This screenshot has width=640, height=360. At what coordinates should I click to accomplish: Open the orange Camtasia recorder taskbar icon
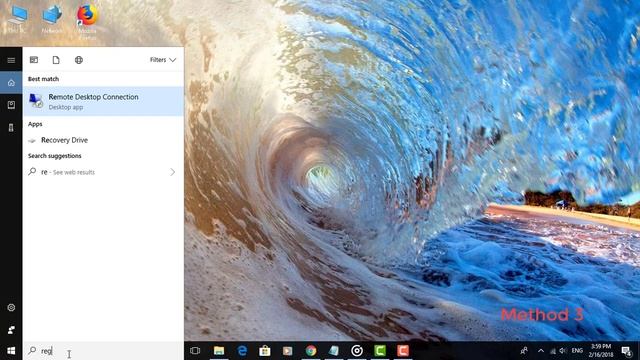click(x=403, y=351)
